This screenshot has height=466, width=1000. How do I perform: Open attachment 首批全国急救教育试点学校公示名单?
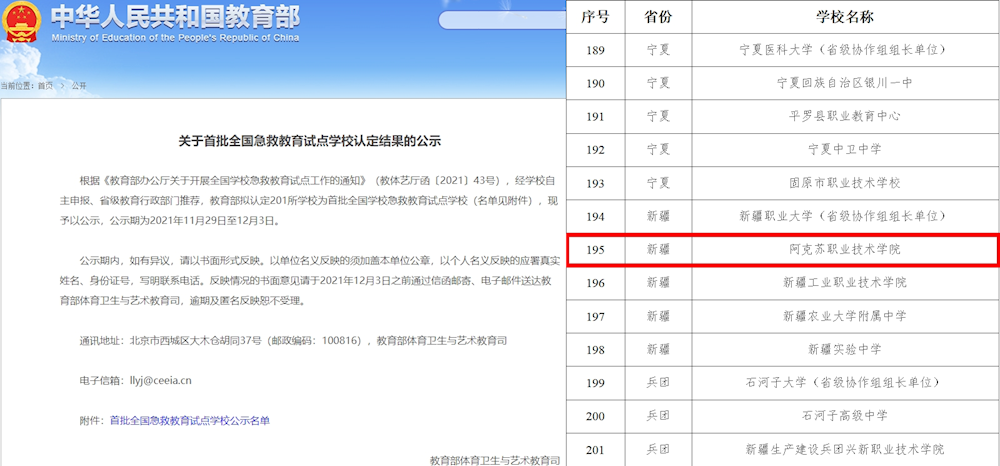pyautogui.click(x=190, y=421)
